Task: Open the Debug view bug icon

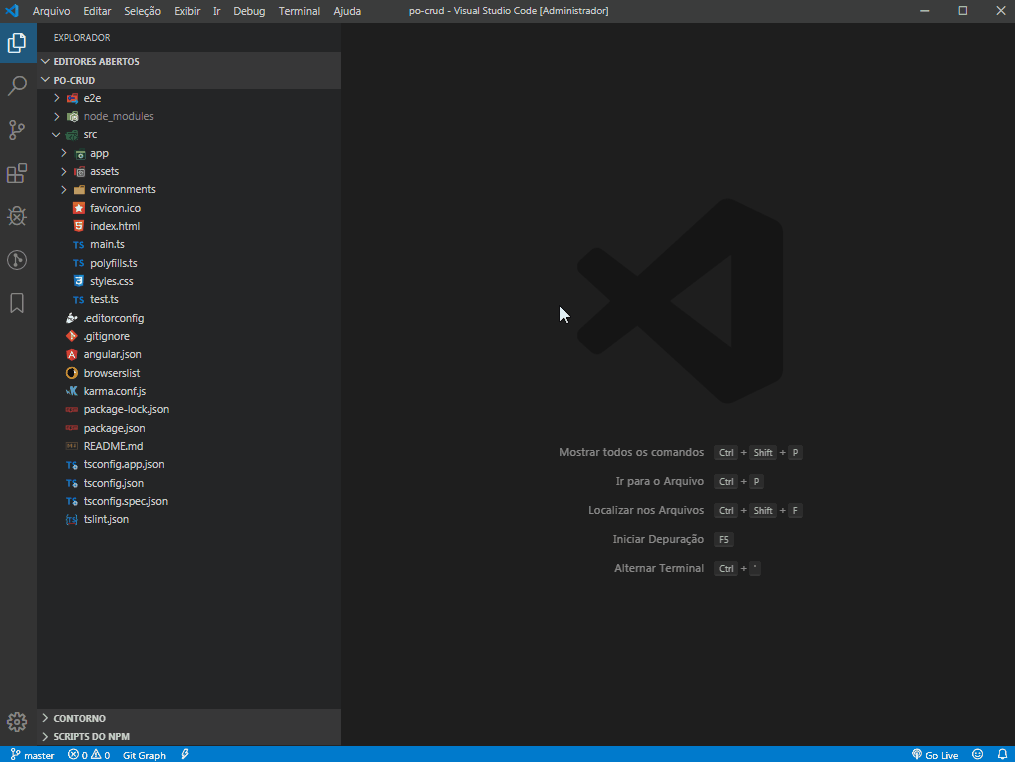Action: [x=17, y=216]
